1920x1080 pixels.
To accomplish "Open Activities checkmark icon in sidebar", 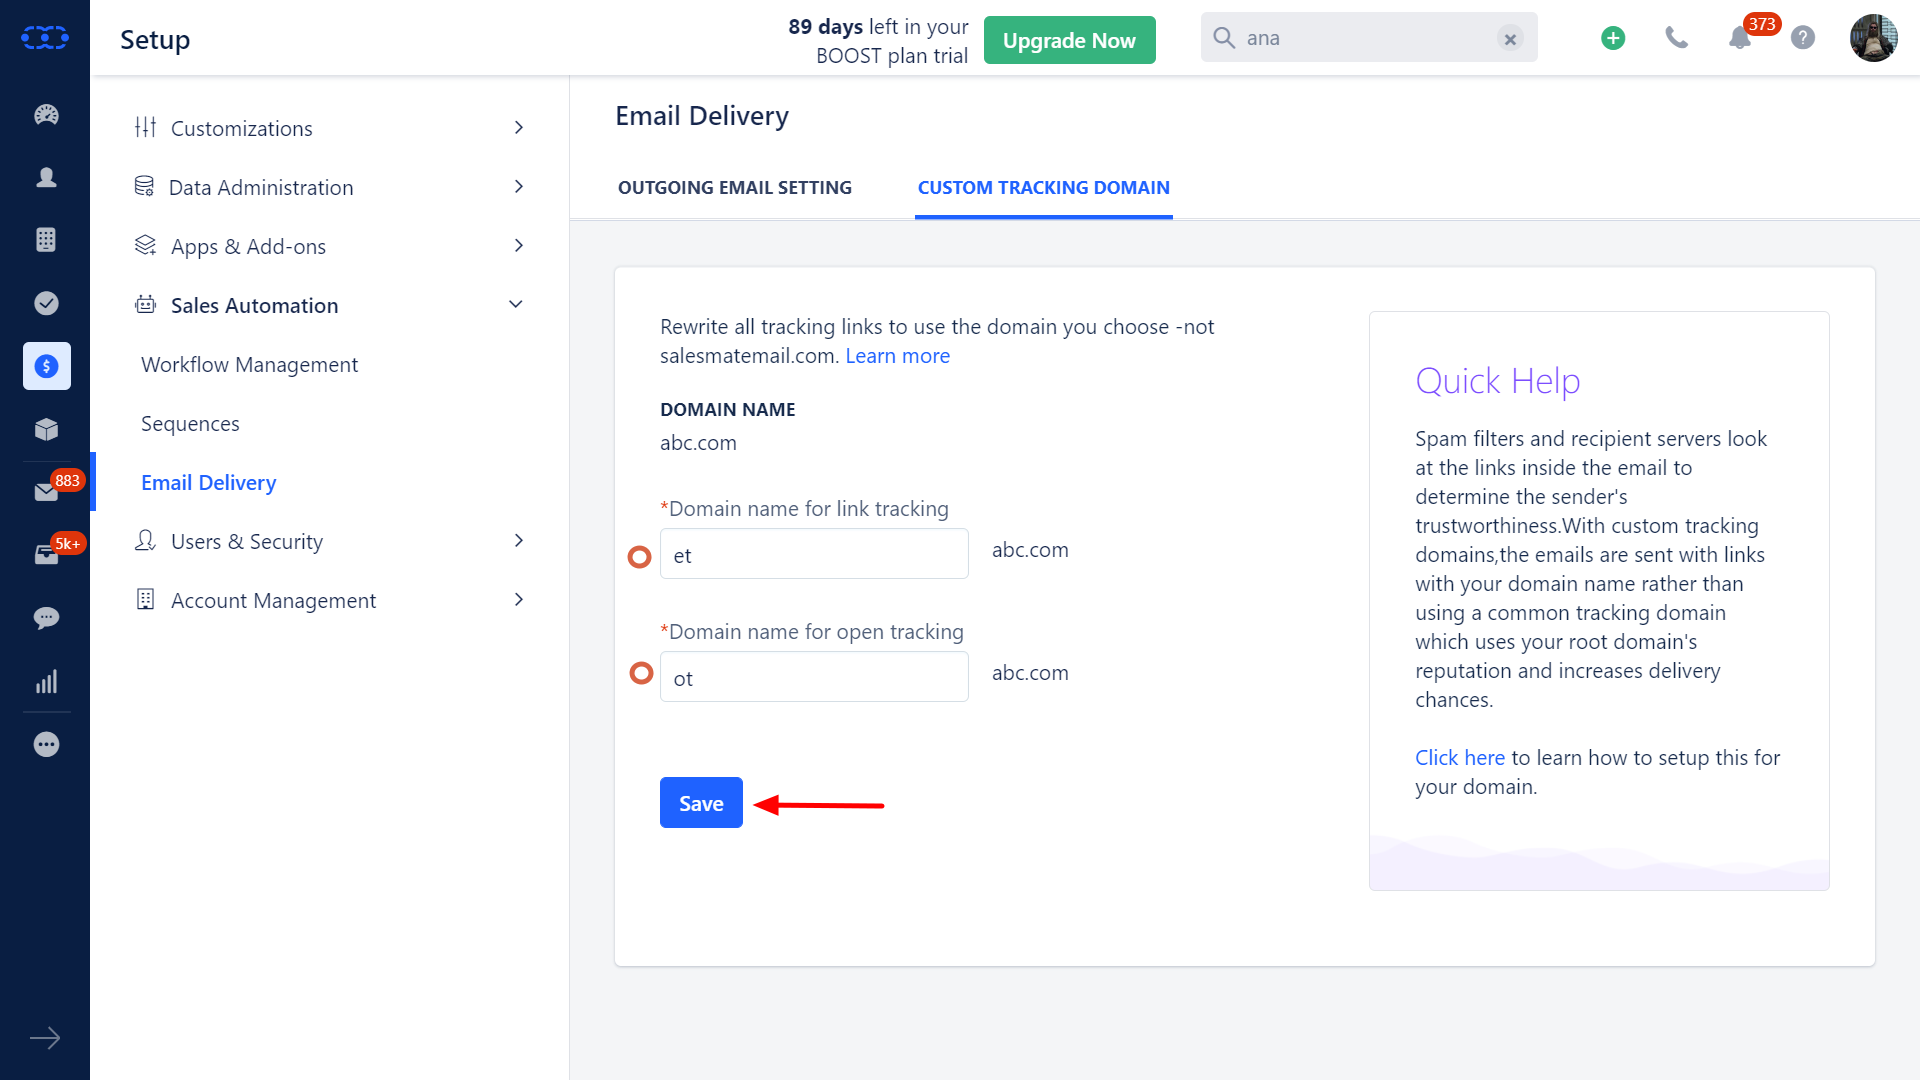I will 46,303.
